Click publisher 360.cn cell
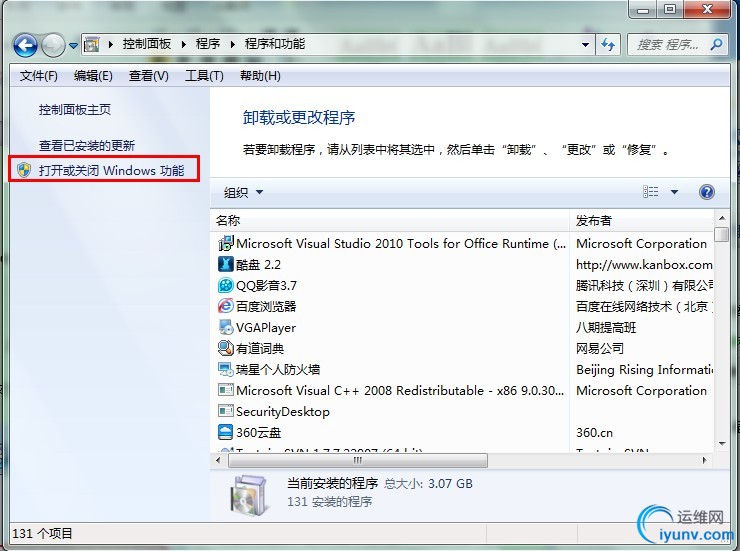 (x=594, y=433)
